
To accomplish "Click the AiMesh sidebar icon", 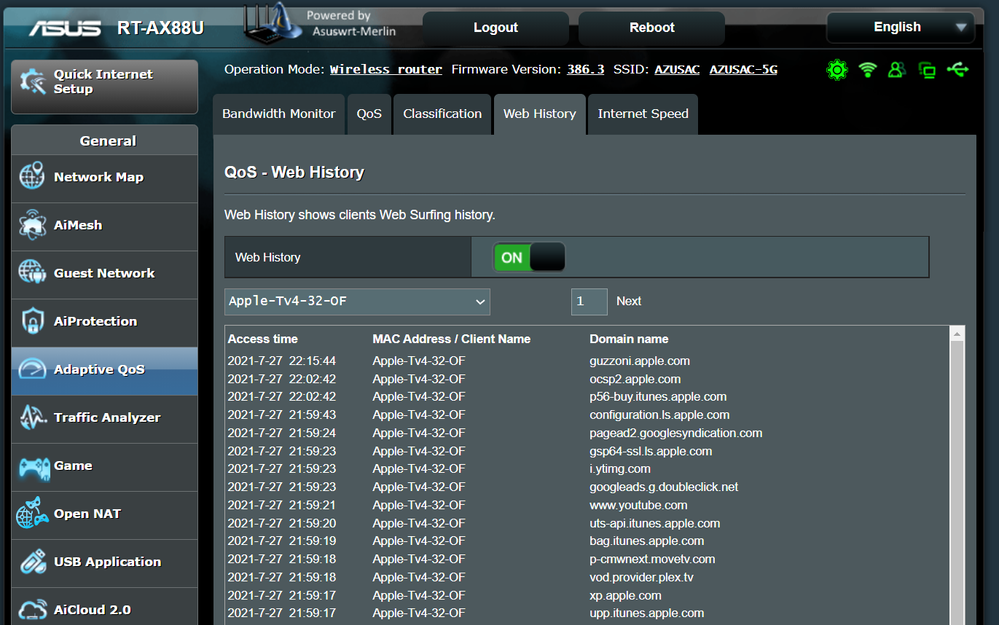I will click(32, 224).
